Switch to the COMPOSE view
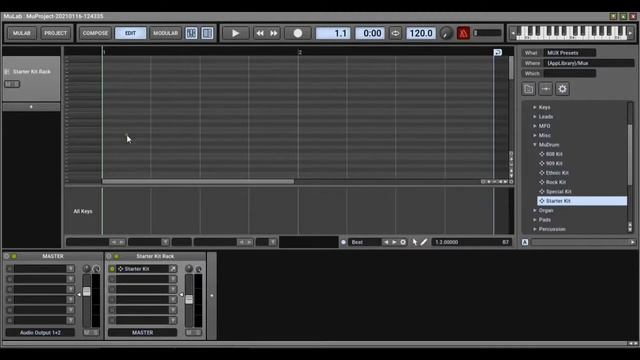The height and width of the screenshot is (360, 640). [96, 33]
